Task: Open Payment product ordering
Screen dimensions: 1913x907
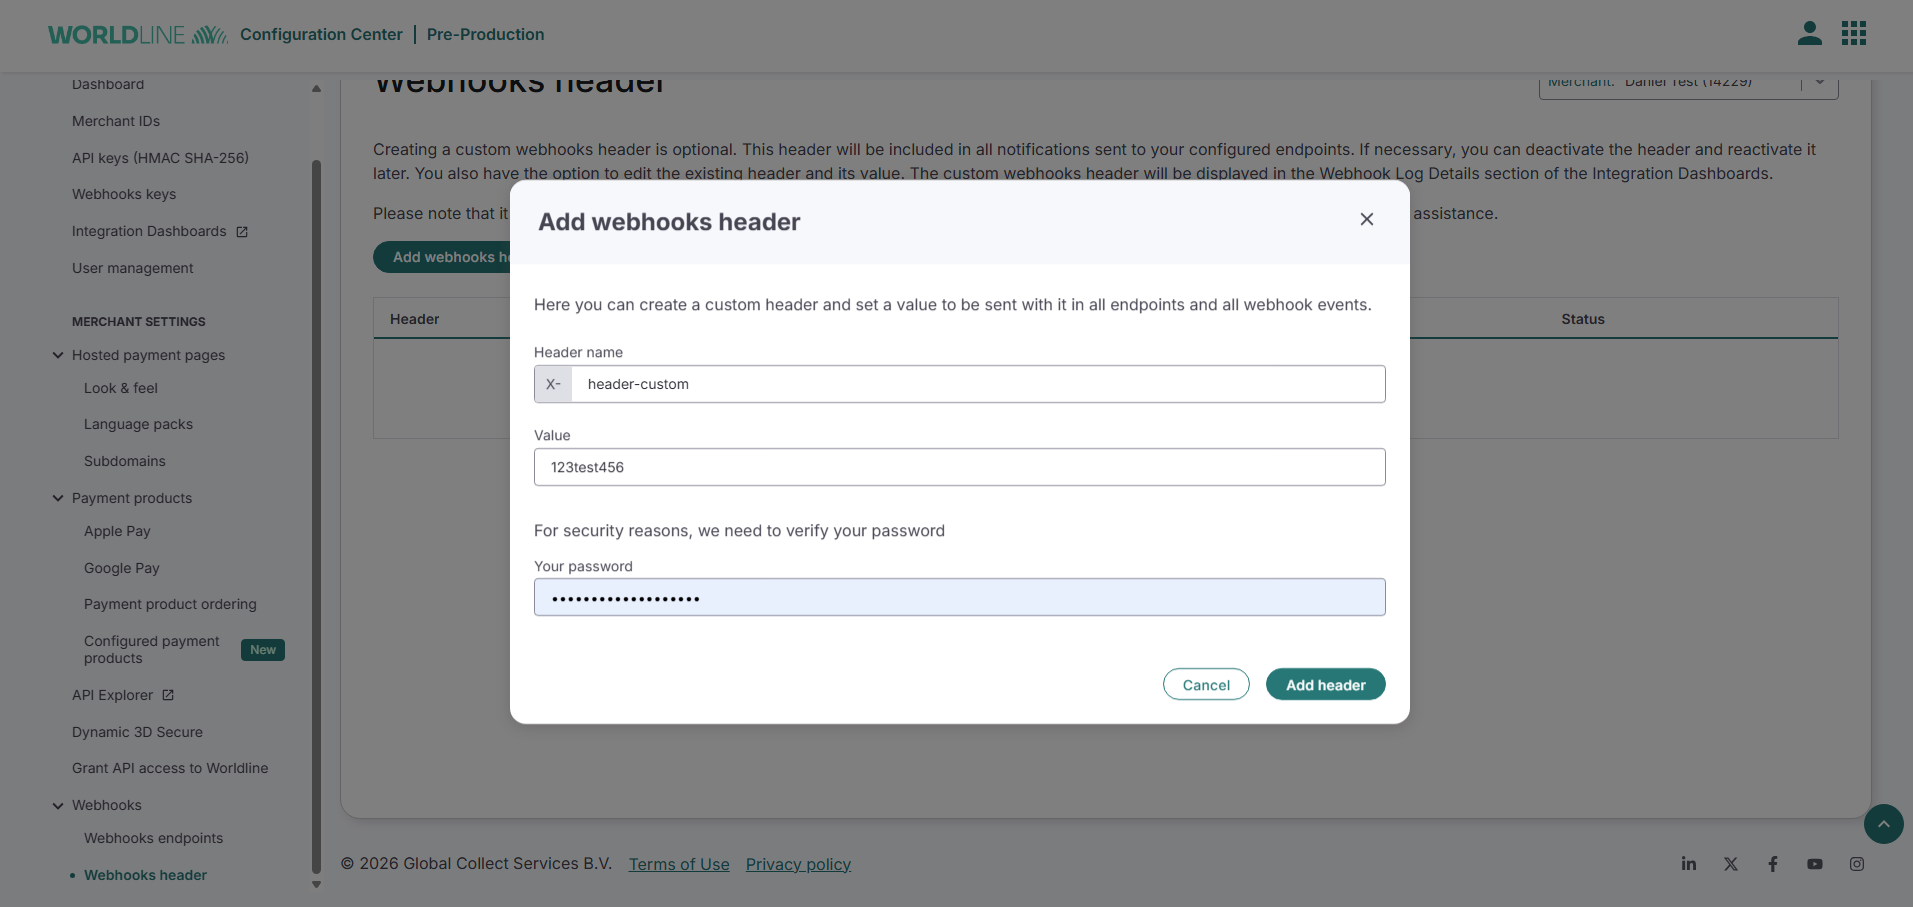Action: click(x=170, y=604)
